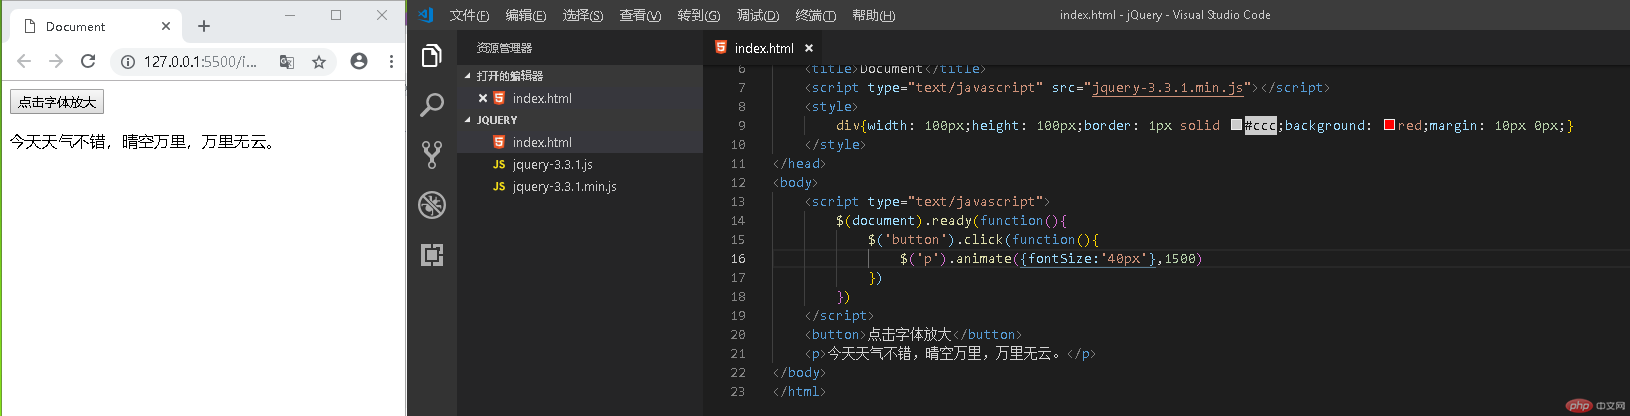The image size is (1630, 416).
Task: Click the <button> code on line 20
Action: (x=913, y=335)
